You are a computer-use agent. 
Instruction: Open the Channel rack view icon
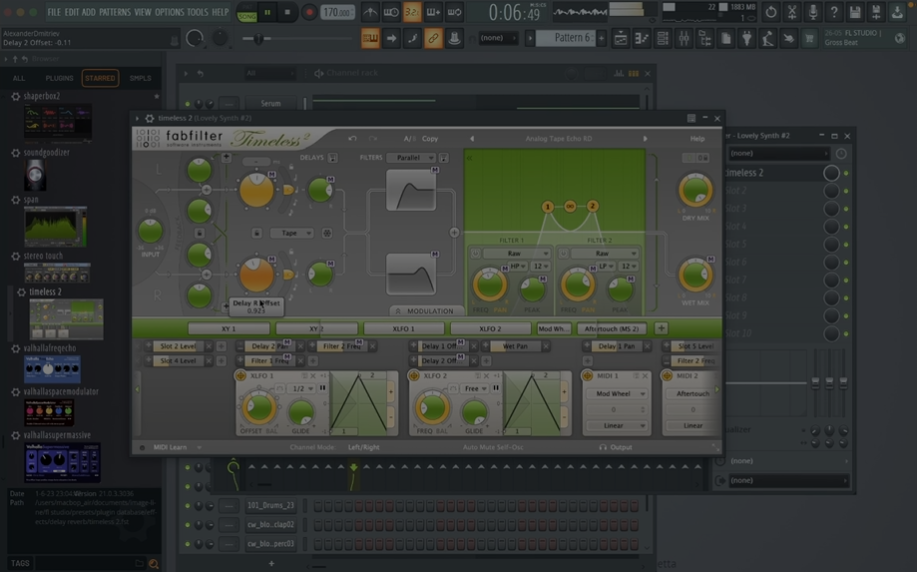(x=663, y=39)
